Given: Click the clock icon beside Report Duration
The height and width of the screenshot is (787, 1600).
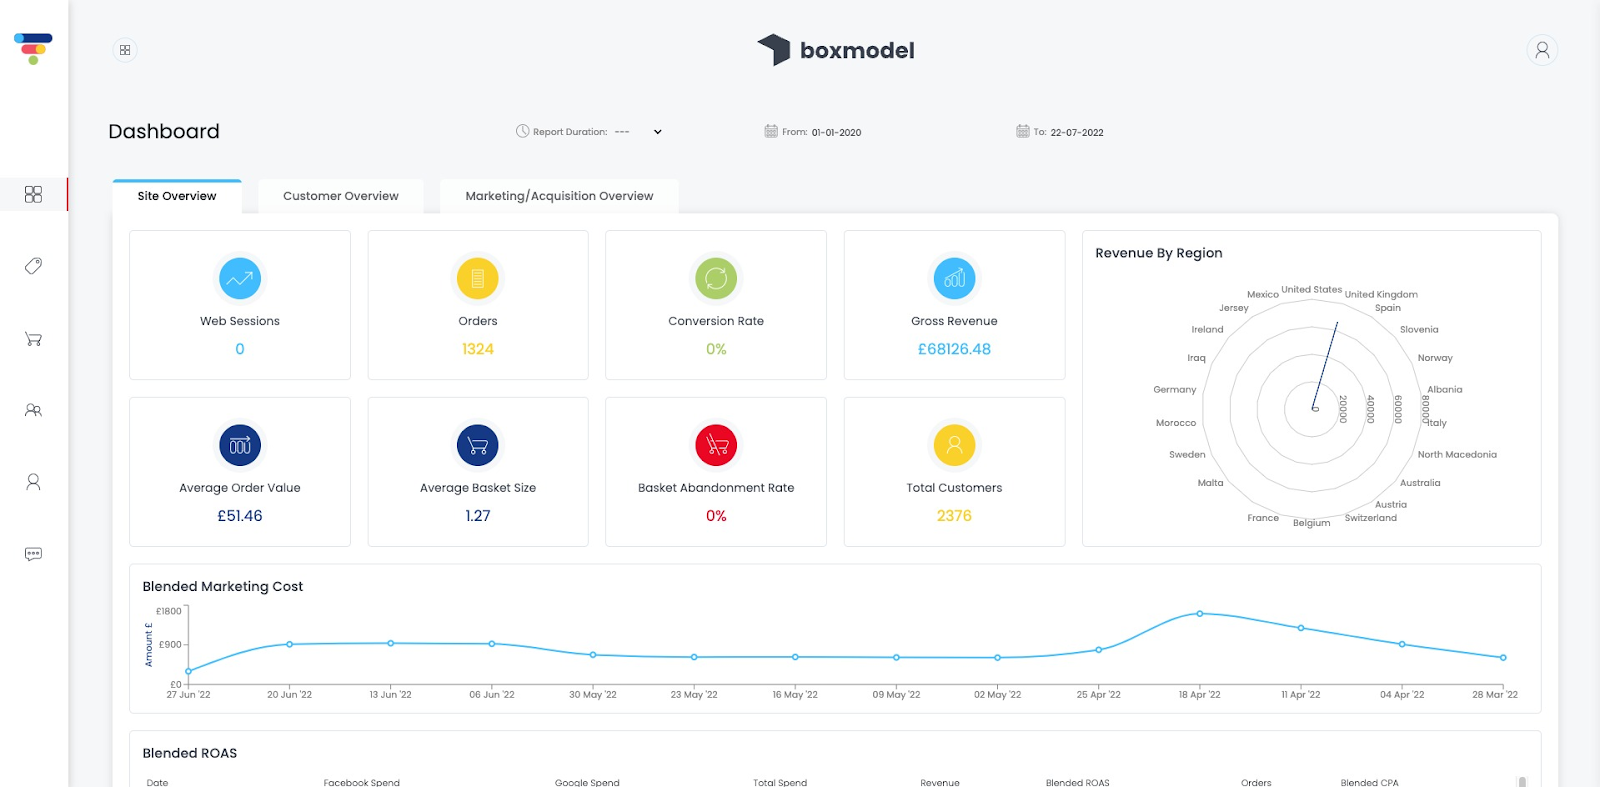Looking at the screenshot, I should coord(522,131).
